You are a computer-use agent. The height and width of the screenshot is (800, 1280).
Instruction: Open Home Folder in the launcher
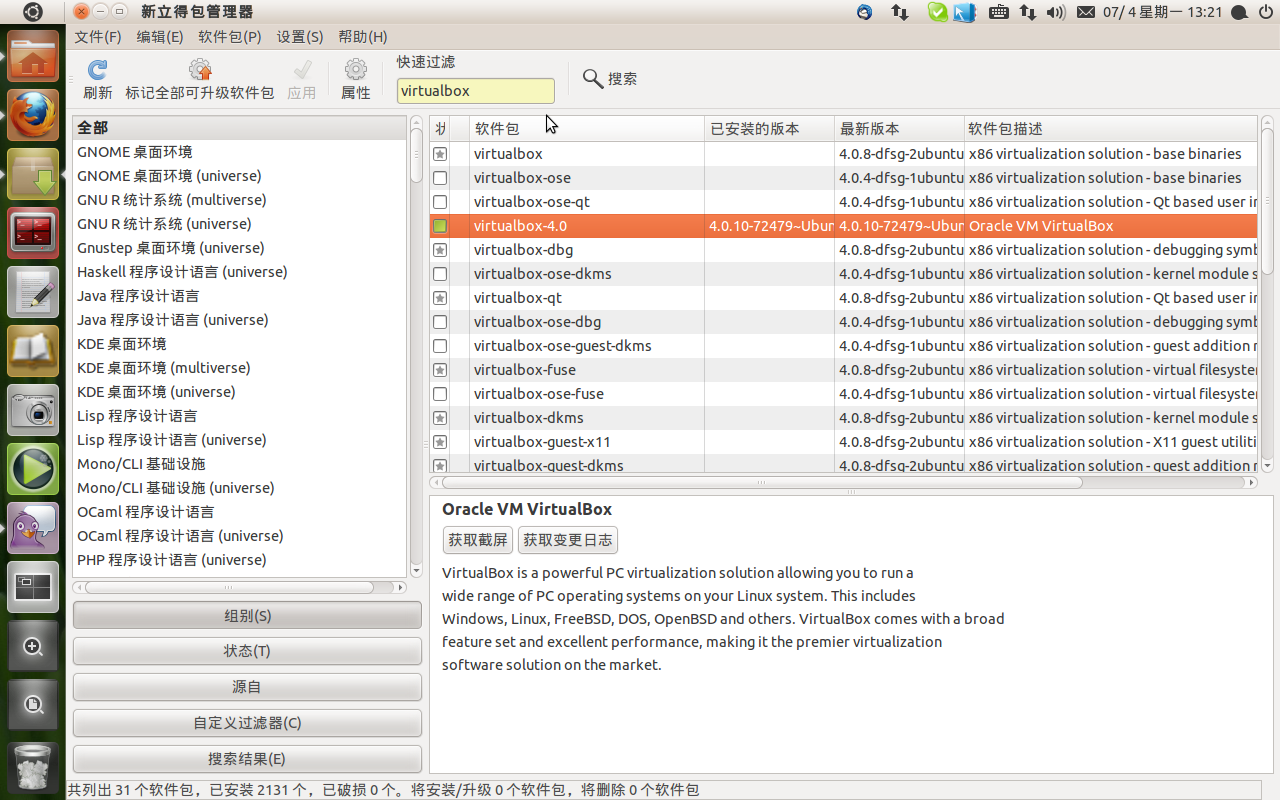coord(33,58)
